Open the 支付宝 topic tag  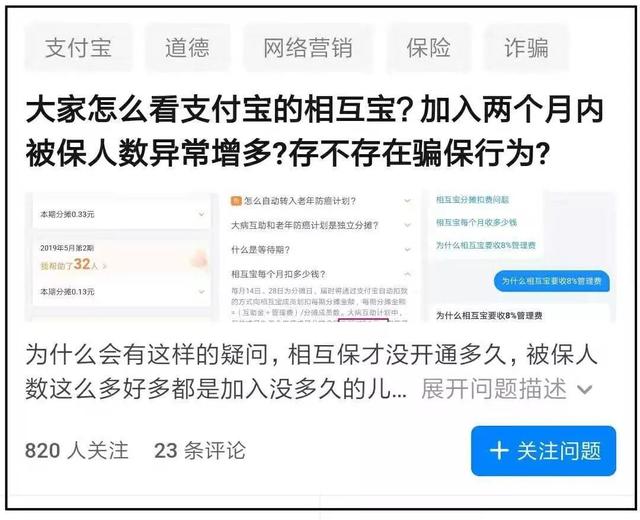[78, 48]
